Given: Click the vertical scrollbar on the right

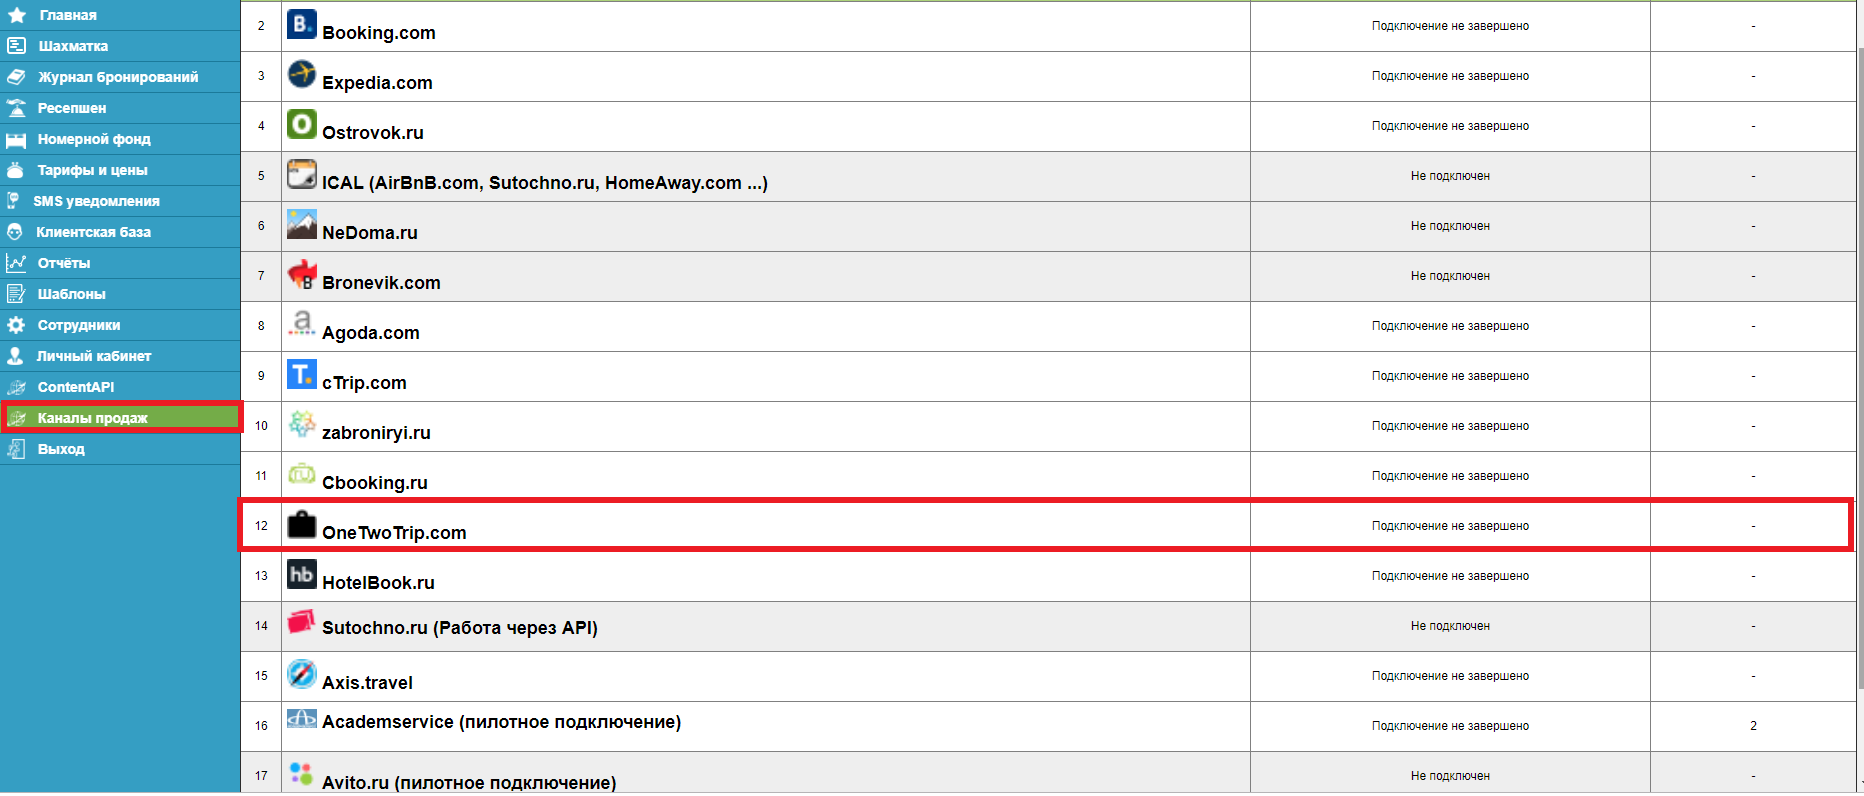Looking at the screenshot, I should [x=1860, y=370].
